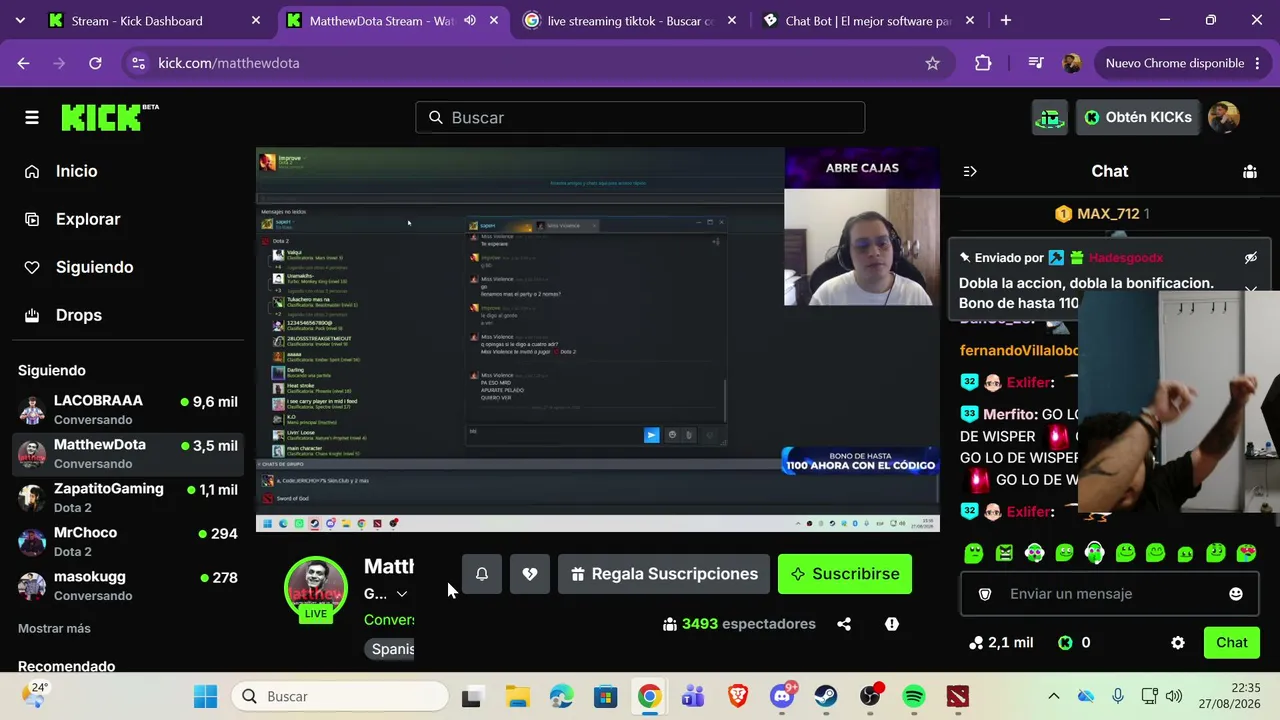Switch to Chat Bot tab
Screen dimensions: 1280x720
pyautogui.click(x=868, y=21)
